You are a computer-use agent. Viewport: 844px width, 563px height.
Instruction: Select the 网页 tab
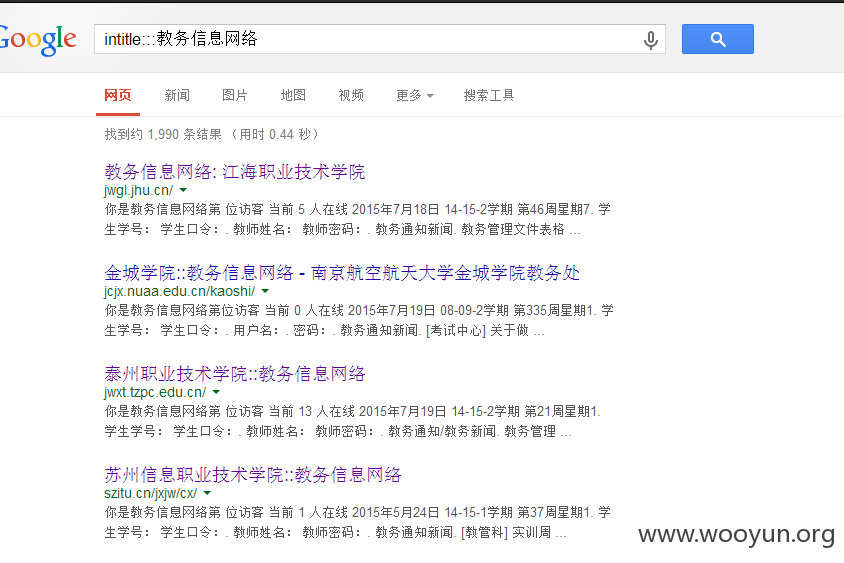118,95
